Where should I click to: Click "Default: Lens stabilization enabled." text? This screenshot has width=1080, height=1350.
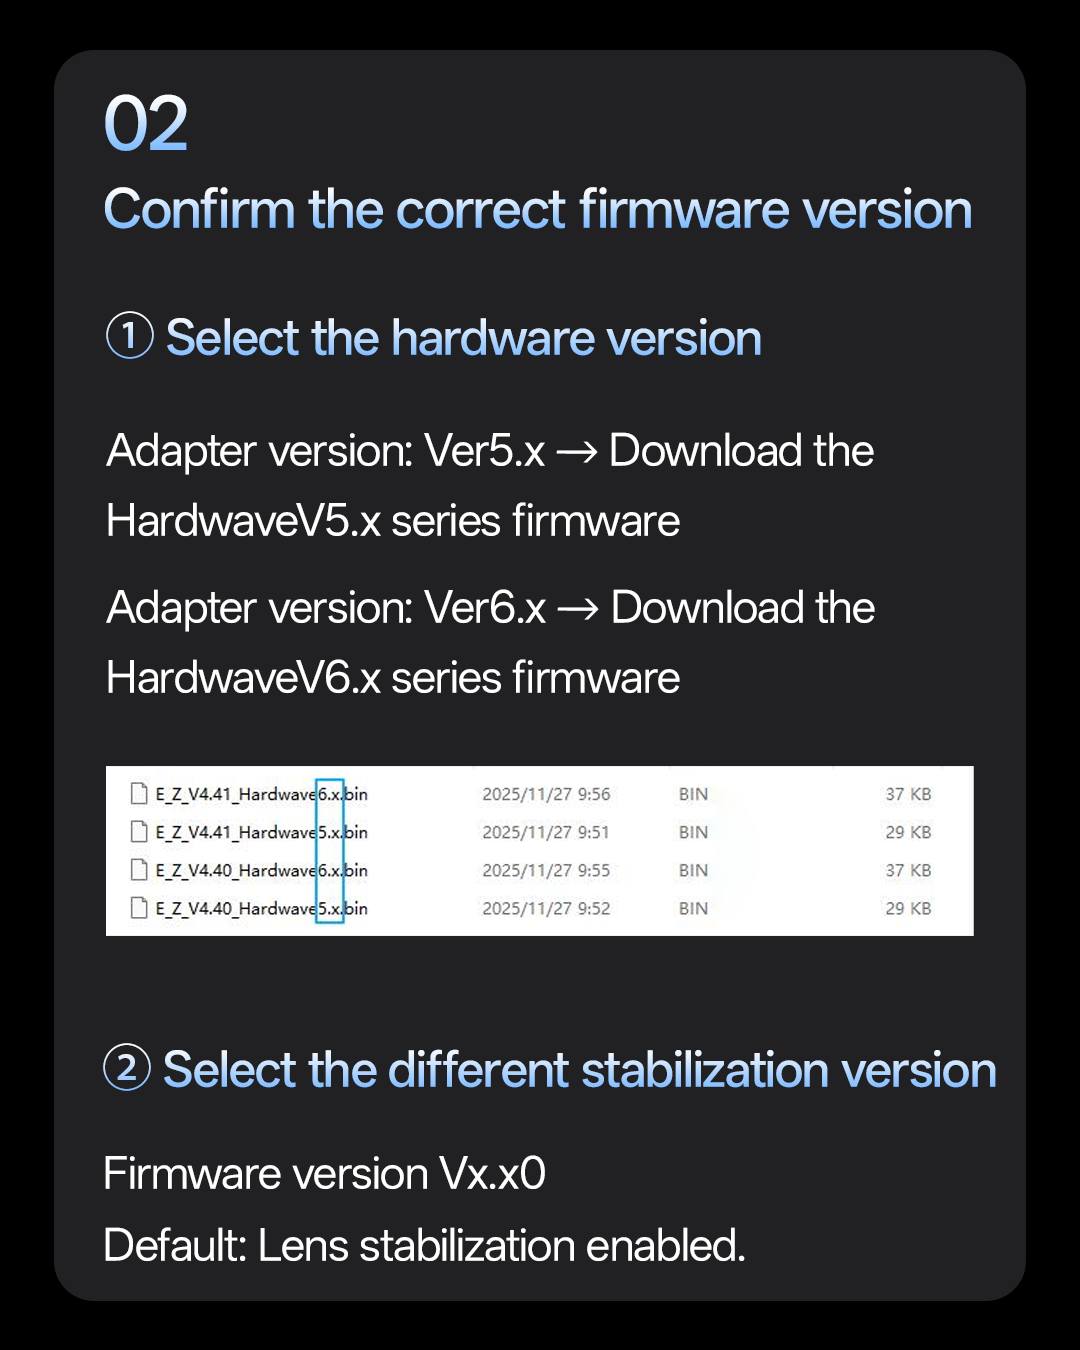[424, 1246]
